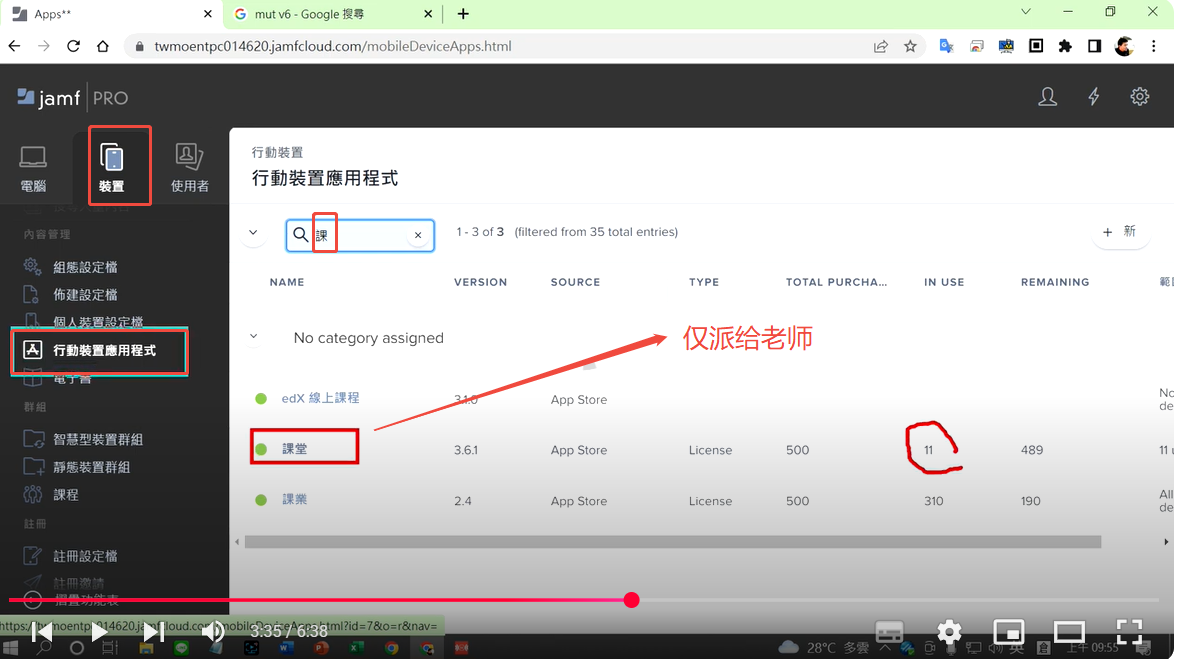Click the red video progress scrubber

[x=631, y=600]
